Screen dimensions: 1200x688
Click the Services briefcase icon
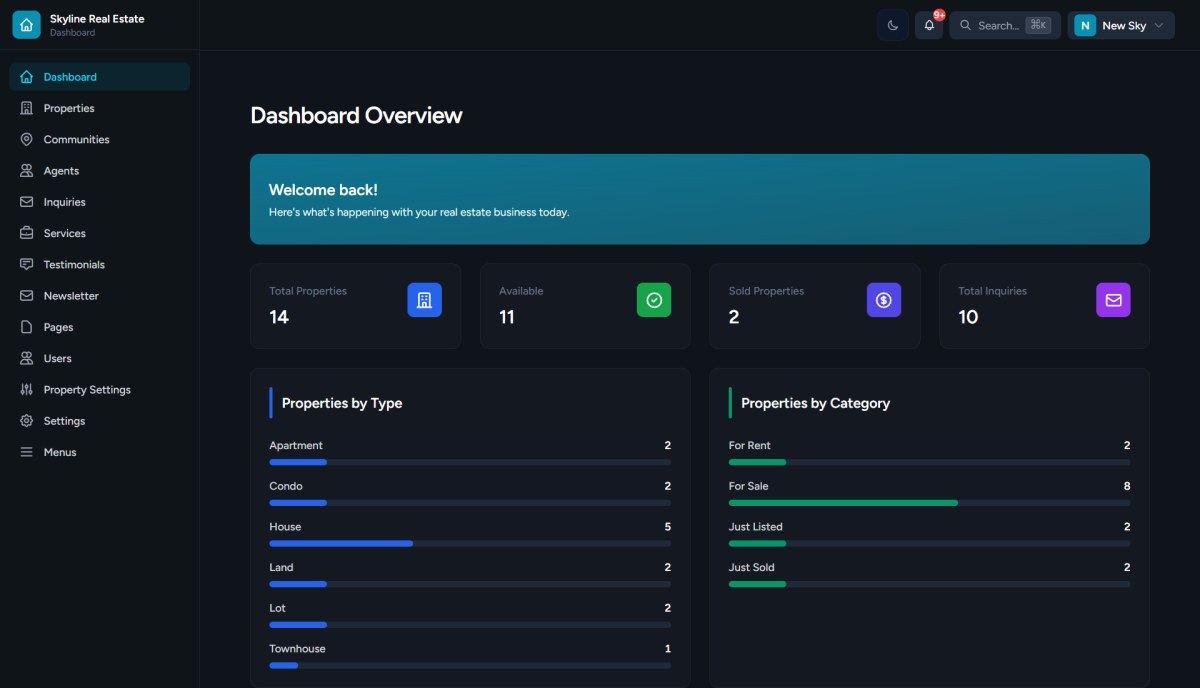point(27,233)
